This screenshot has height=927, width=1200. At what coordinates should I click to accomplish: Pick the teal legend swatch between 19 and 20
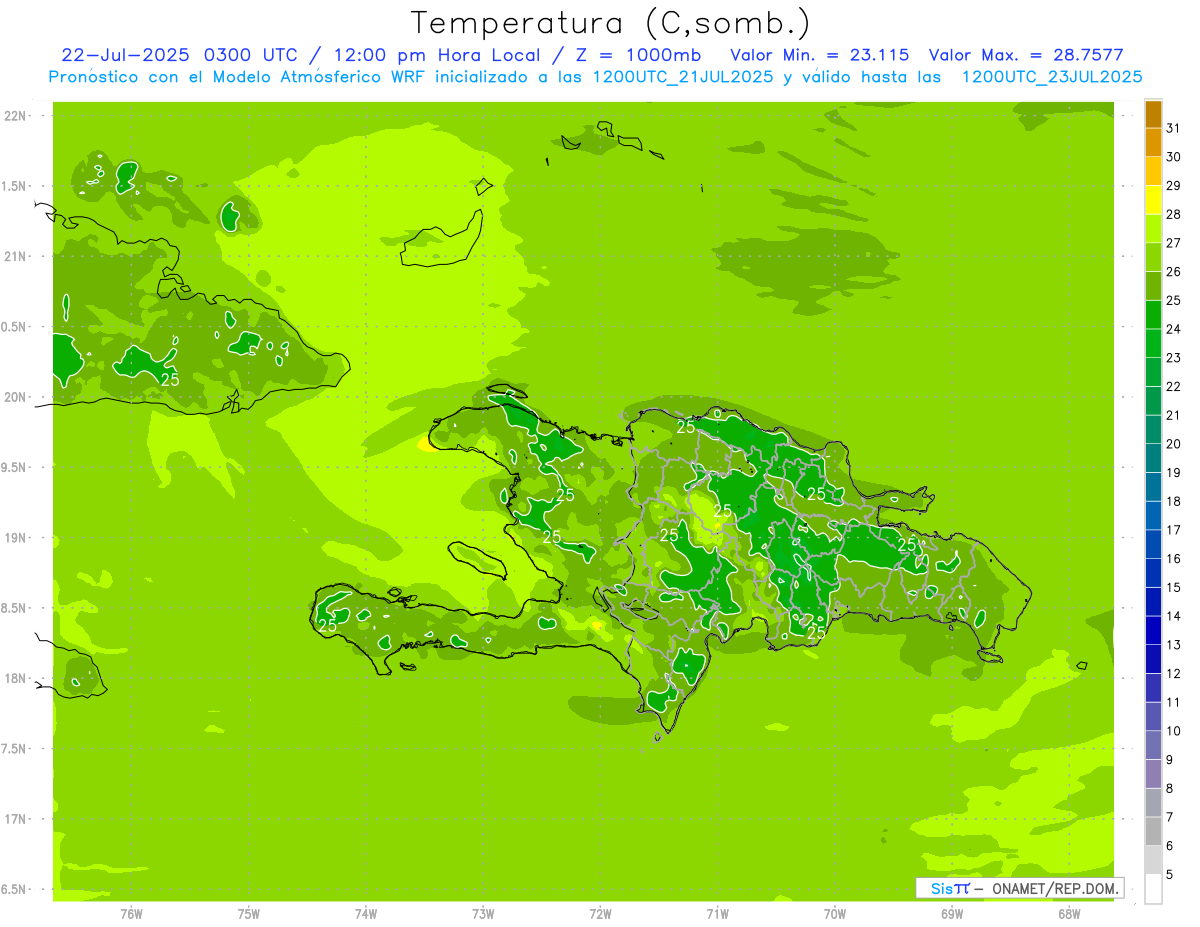(1153, 458)
